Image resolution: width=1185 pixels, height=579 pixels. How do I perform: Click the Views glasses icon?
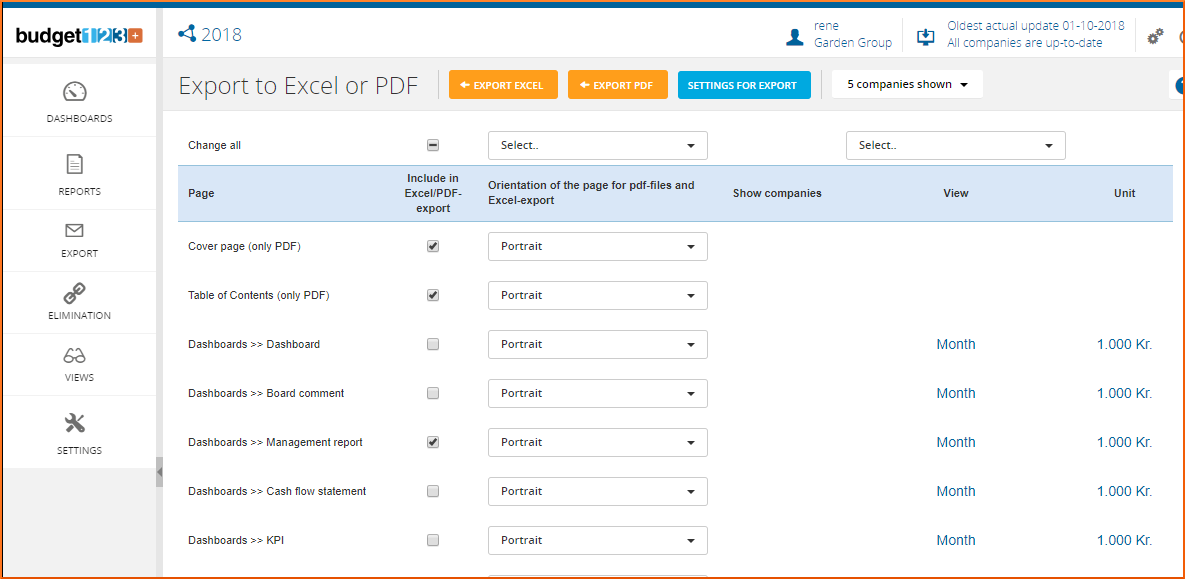pyautogui.click(x=75, y=356)
